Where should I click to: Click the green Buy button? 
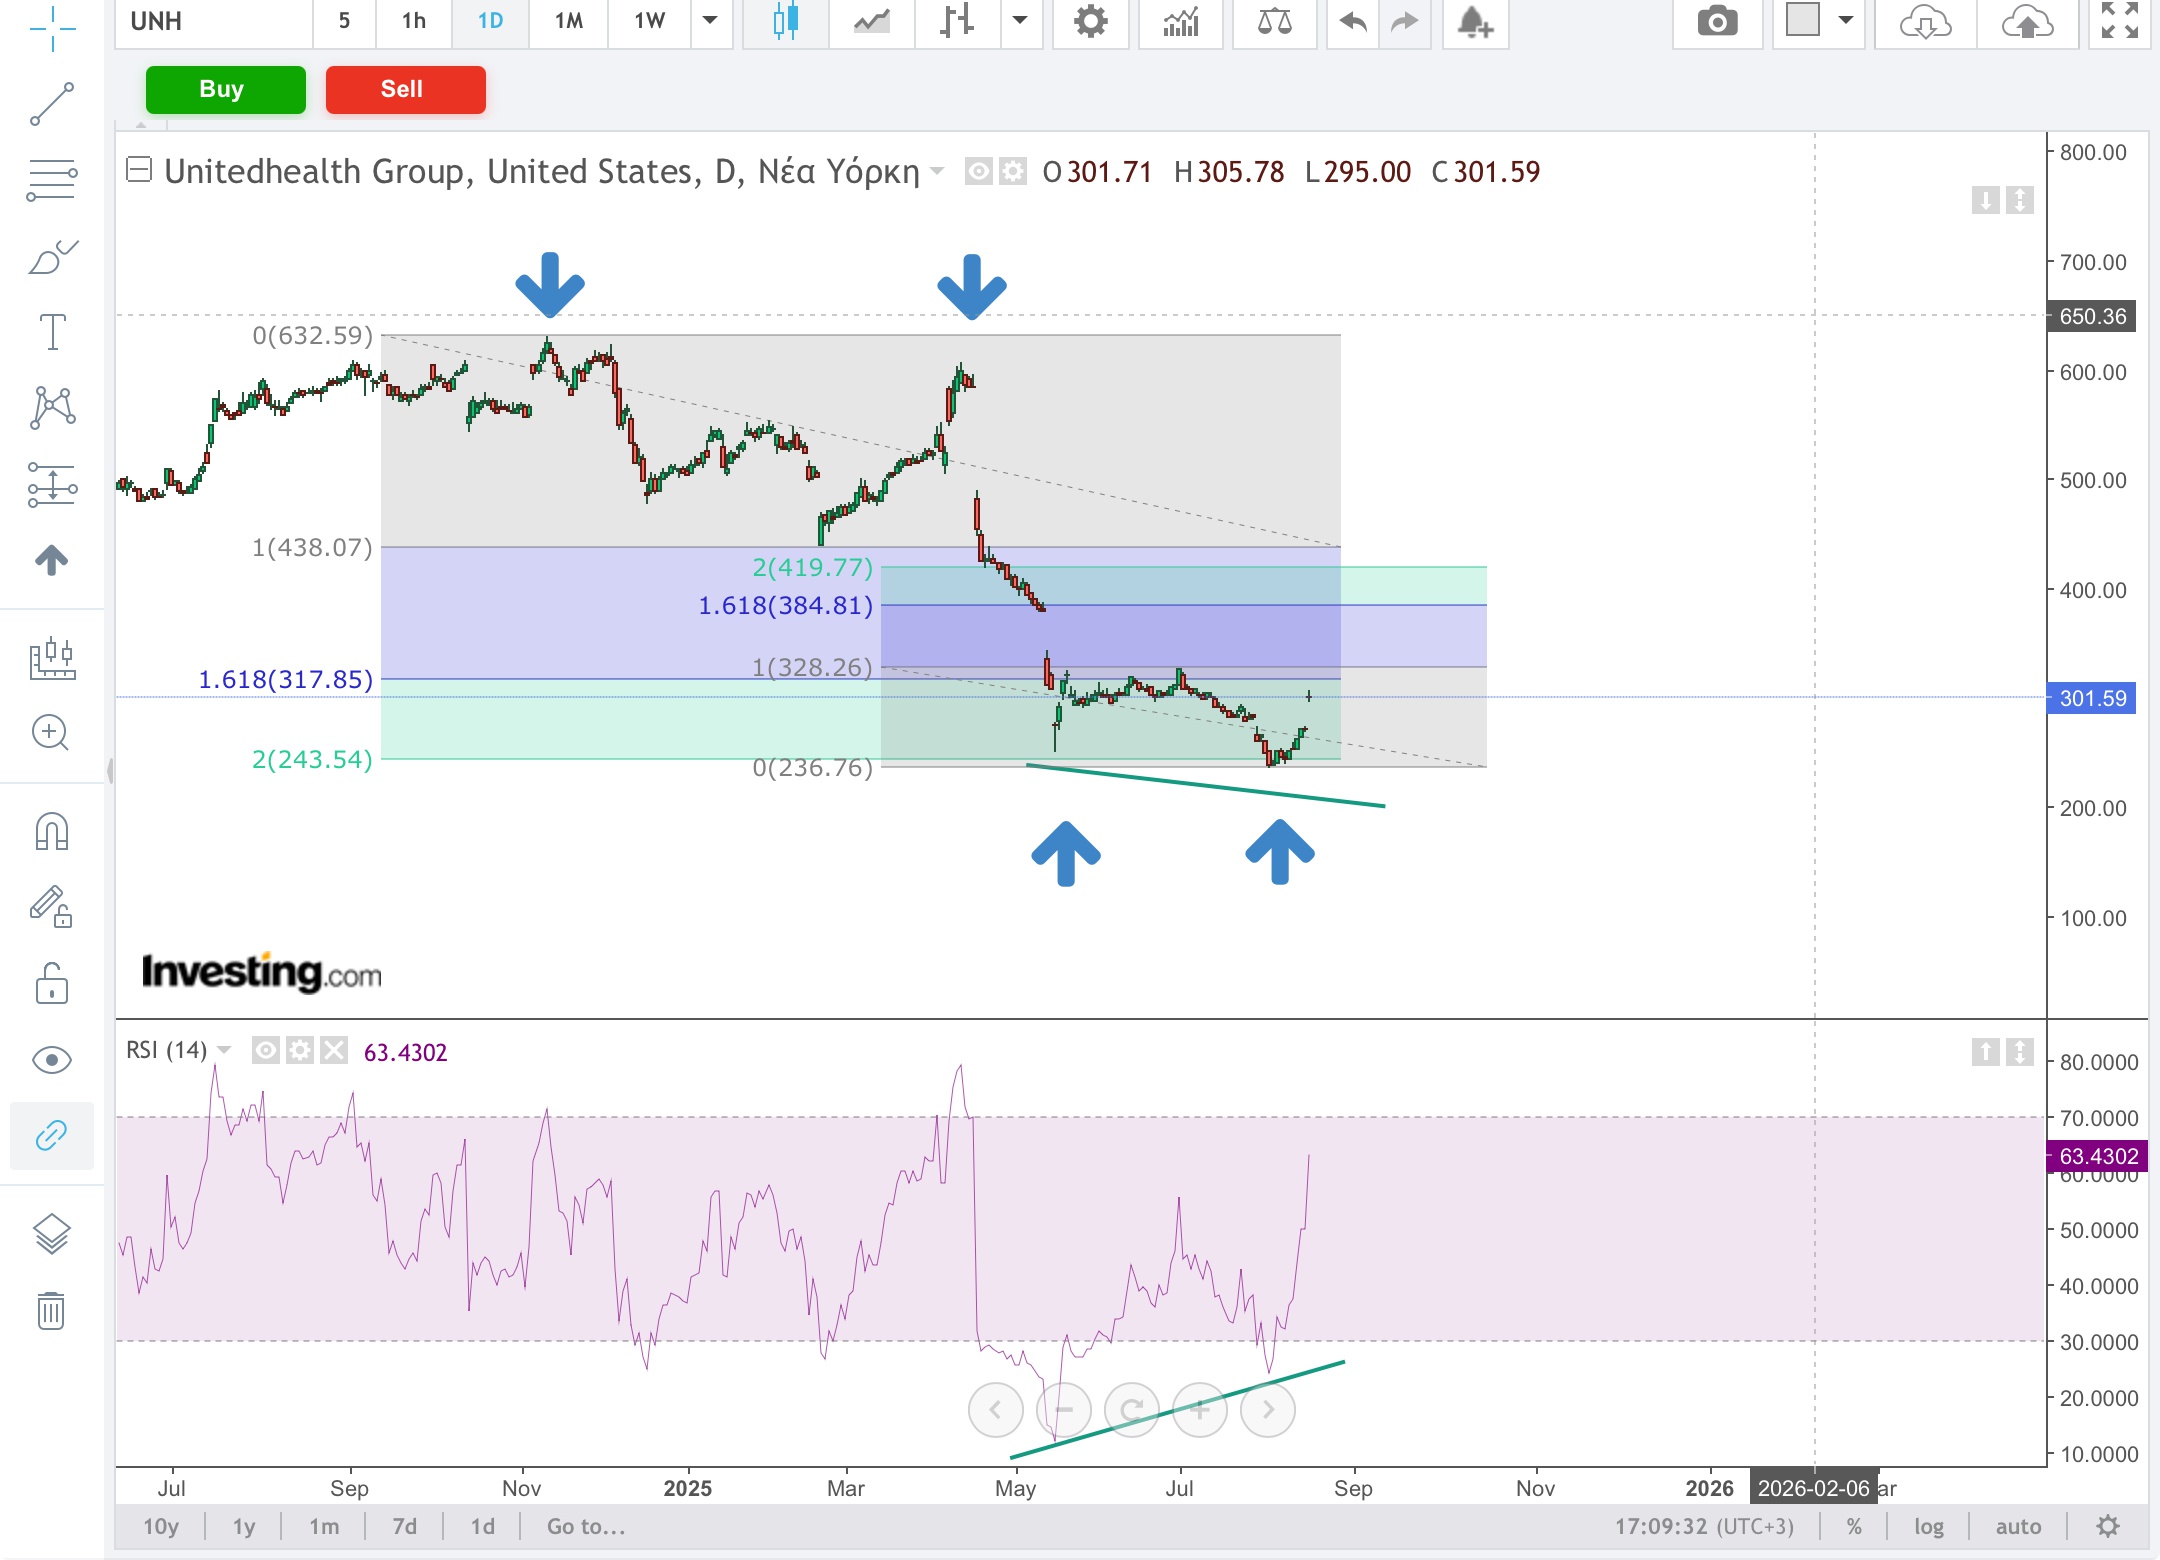[x=226, y=90]
